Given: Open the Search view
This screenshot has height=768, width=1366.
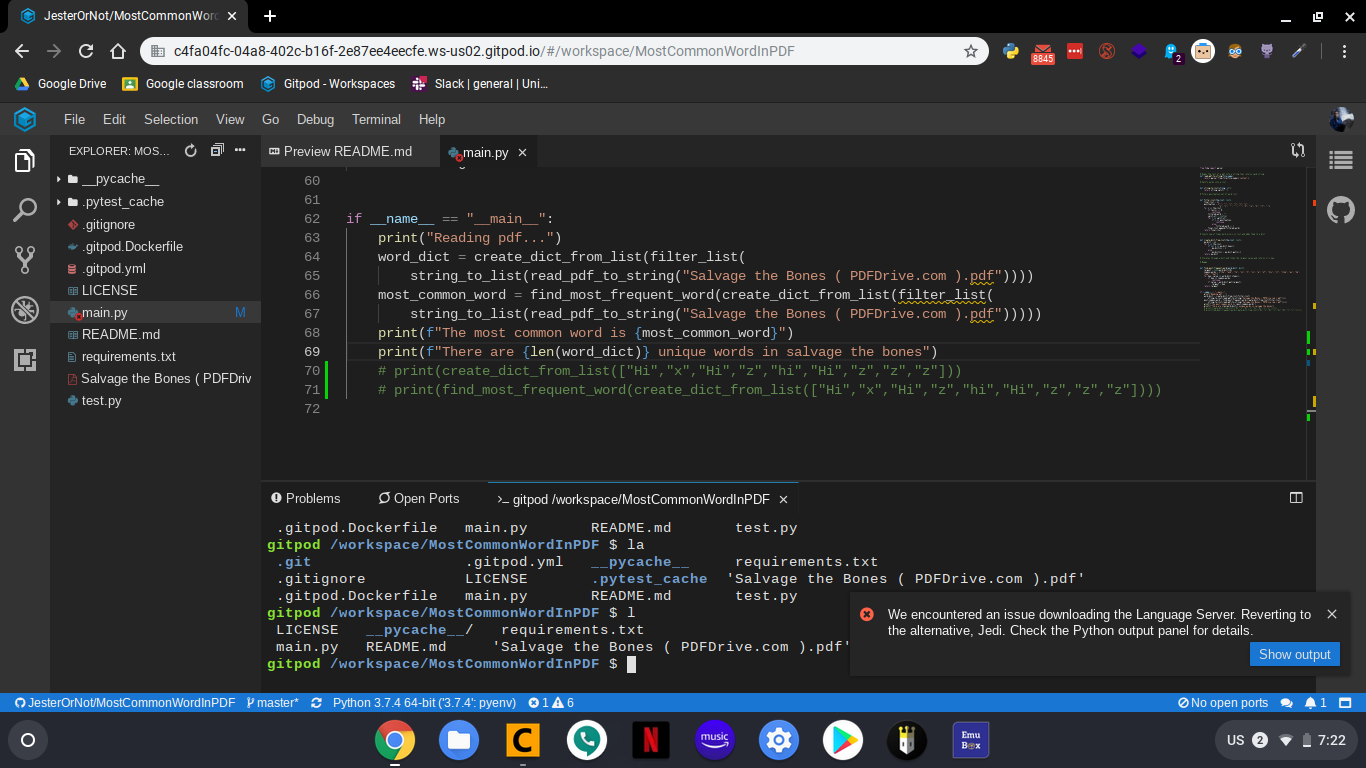Looking at the screenshot, I should (x=24, y=210).
